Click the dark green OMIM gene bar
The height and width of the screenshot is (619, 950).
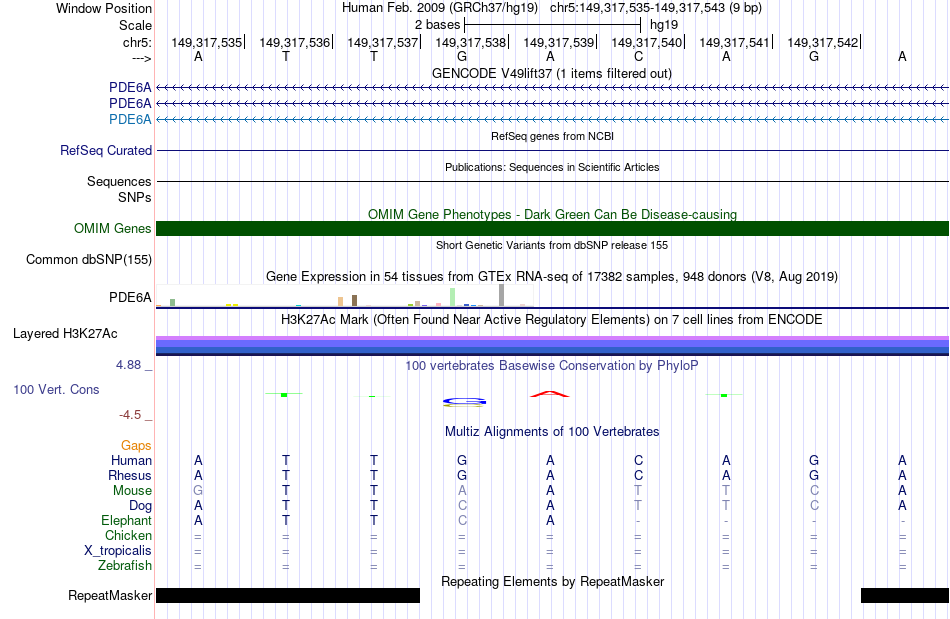552,228
